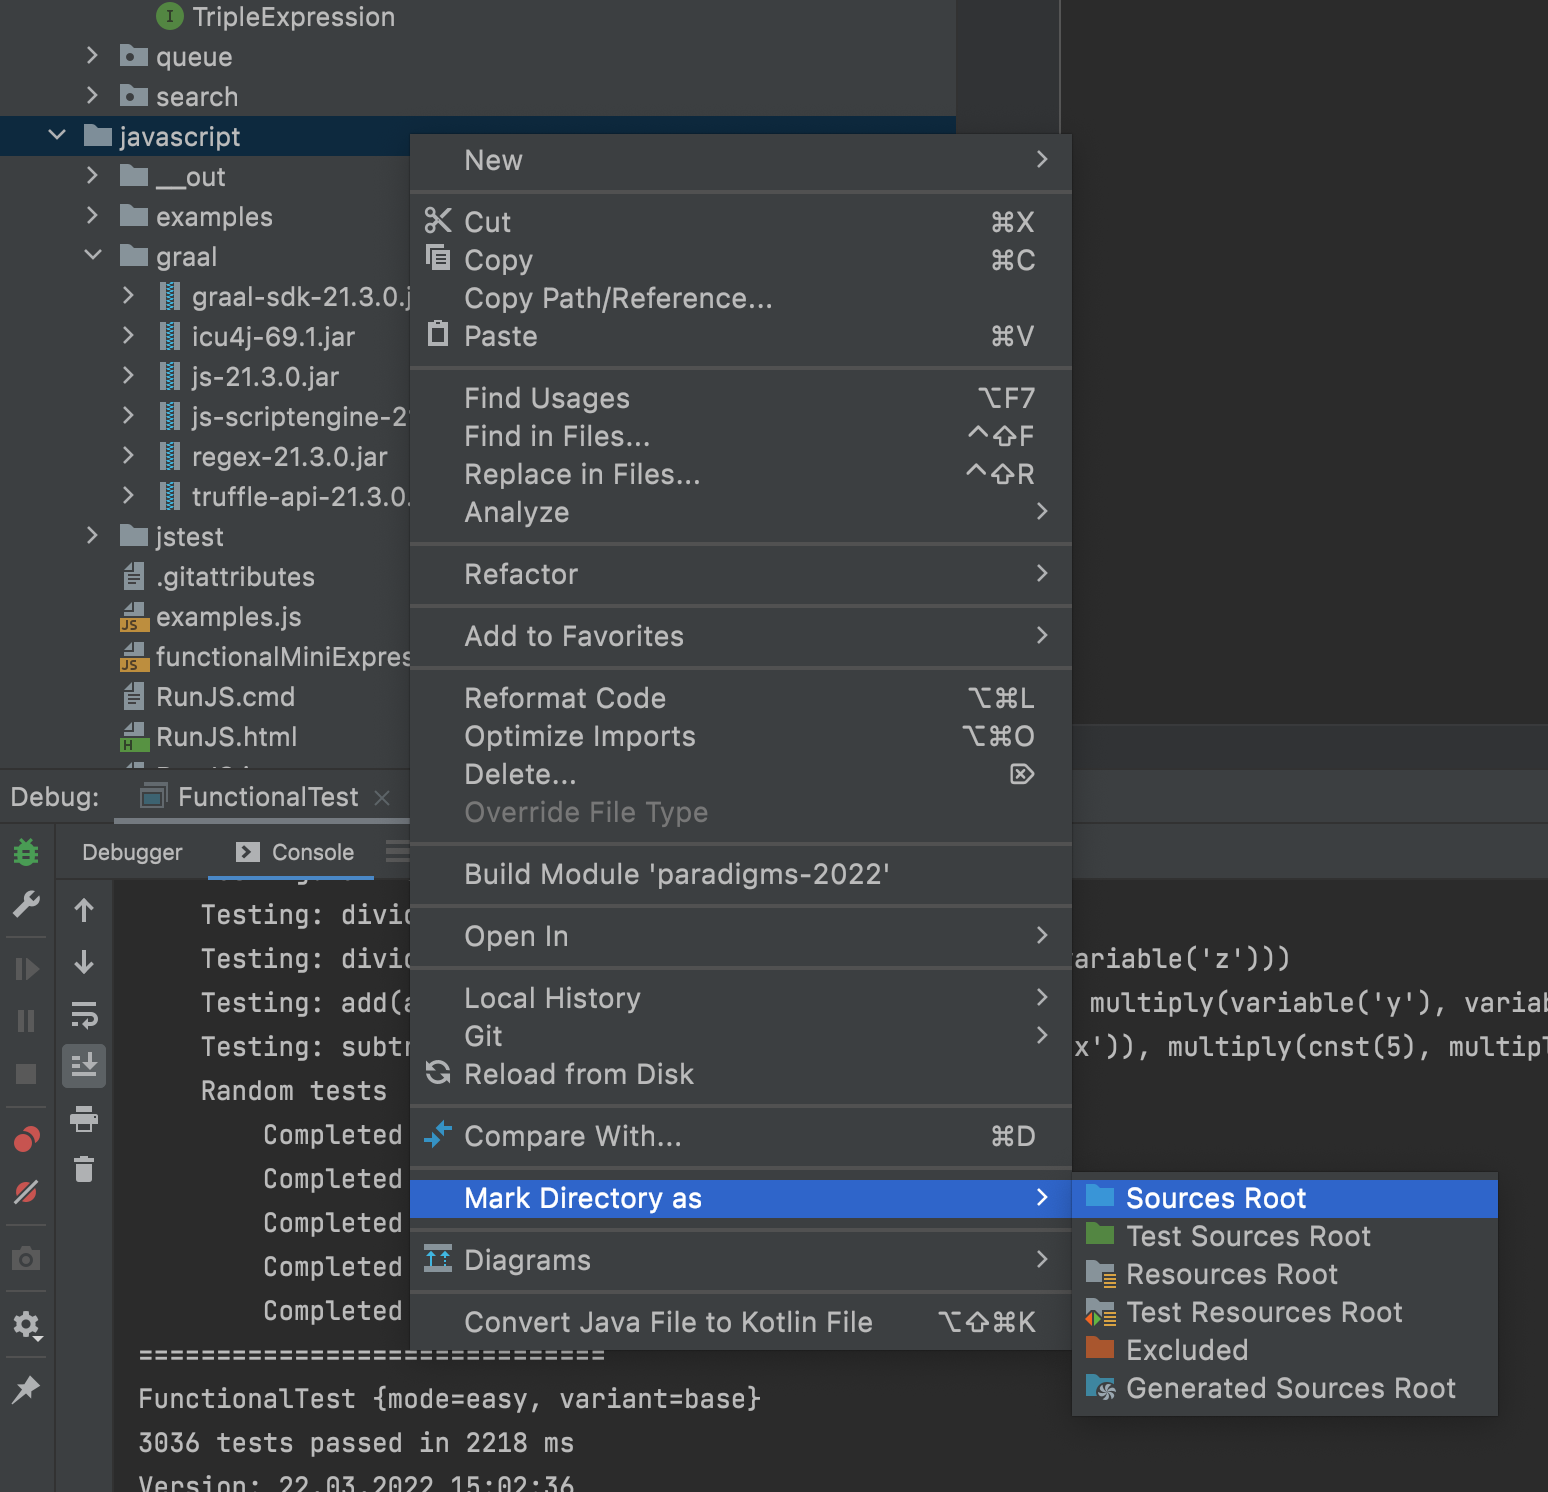Click the down arrow in console toolbar

pyautogui.click(x=84, y=962)
